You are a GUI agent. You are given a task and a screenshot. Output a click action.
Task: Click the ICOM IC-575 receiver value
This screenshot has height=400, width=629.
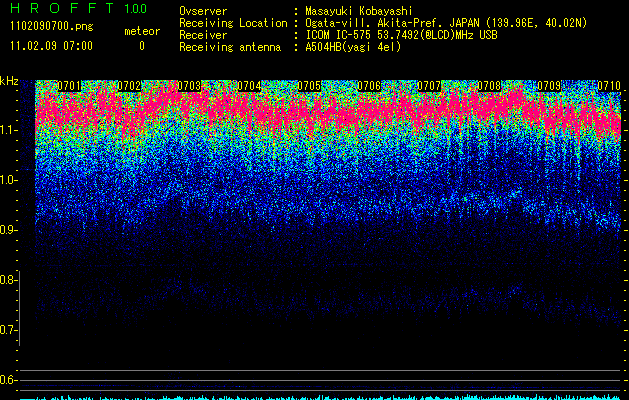pyautogui.click(x=401, y=35)
